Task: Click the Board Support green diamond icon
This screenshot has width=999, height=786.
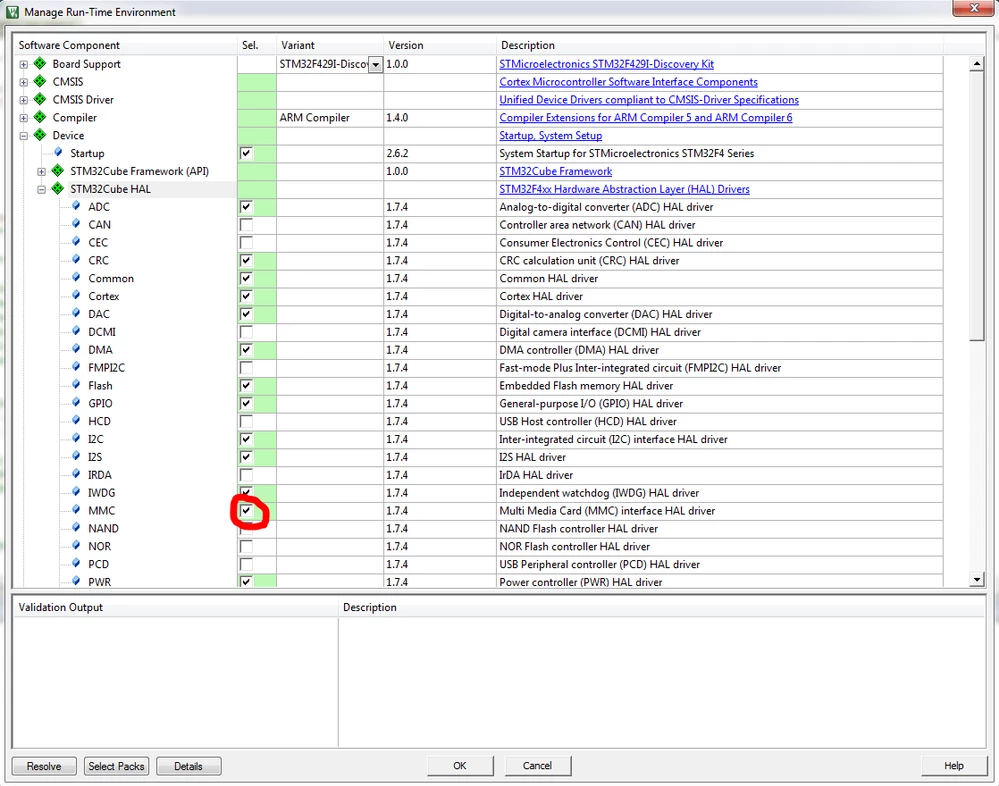Action: click(x=40, y=63)
